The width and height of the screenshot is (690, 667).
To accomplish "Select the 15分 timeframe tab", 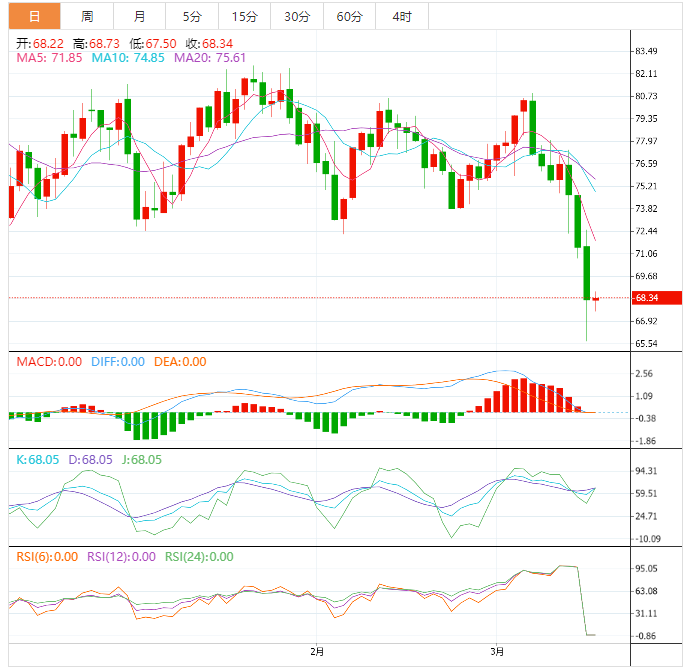I will click(243, 16).
